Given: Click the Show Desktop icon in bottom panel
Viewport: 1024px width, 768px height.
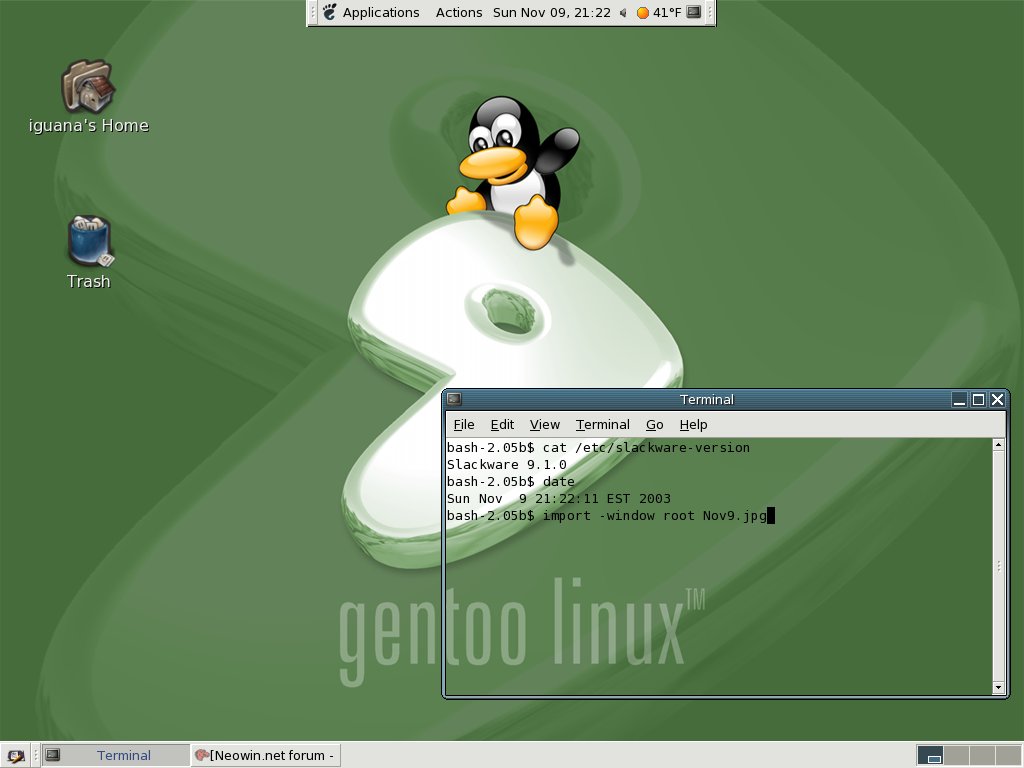Looking at the screenshot, I should coord(16,756).
